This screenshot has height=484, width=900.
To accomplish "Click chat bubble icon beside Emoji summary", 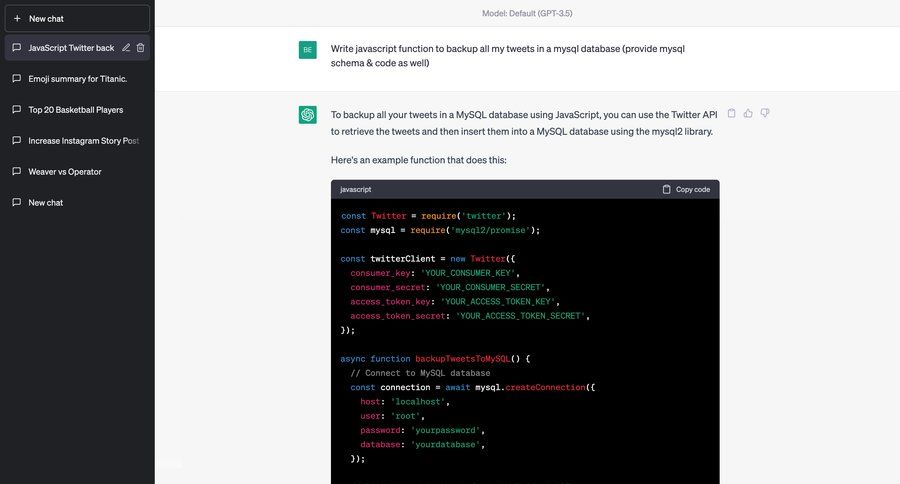I will [17, 79].
